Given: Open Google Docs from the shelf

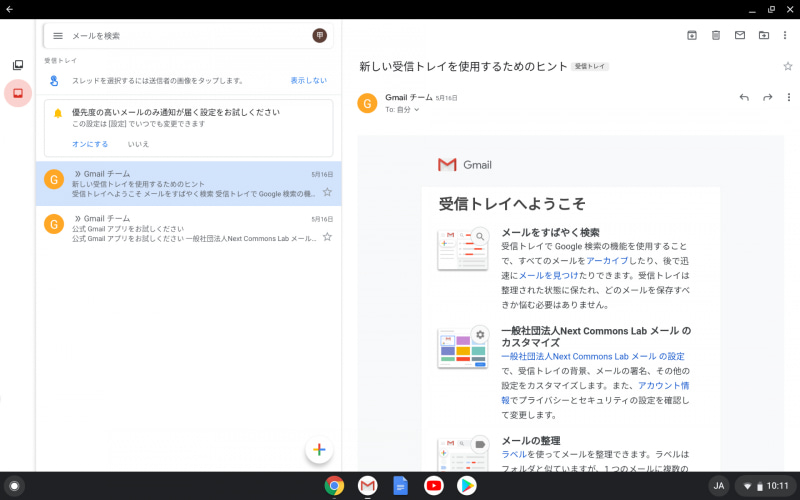Looking at the screenshot, I should coord(401,486).
